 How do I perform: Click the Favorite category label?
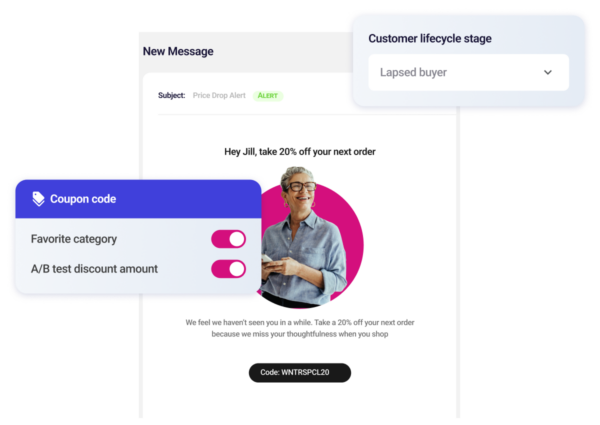coord(74,239)
